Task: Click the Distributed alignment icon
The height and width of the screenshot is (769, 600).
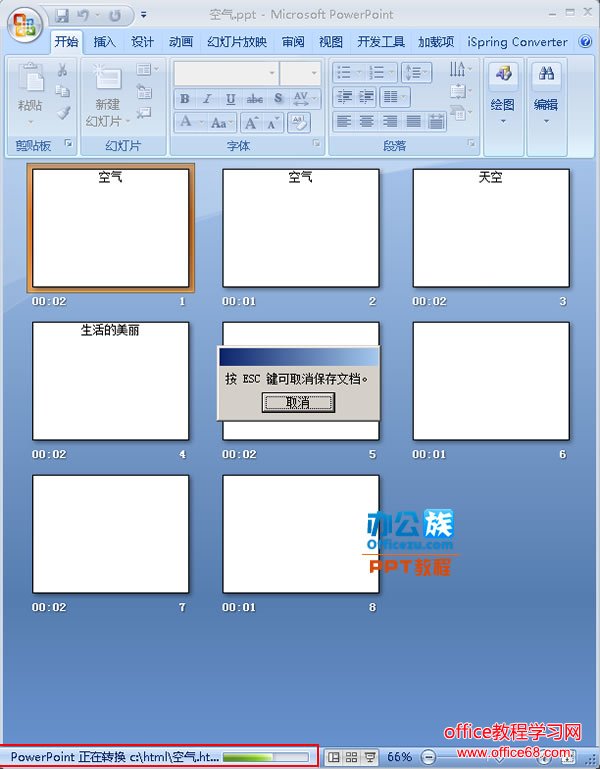Action: [x=436, y=121]
